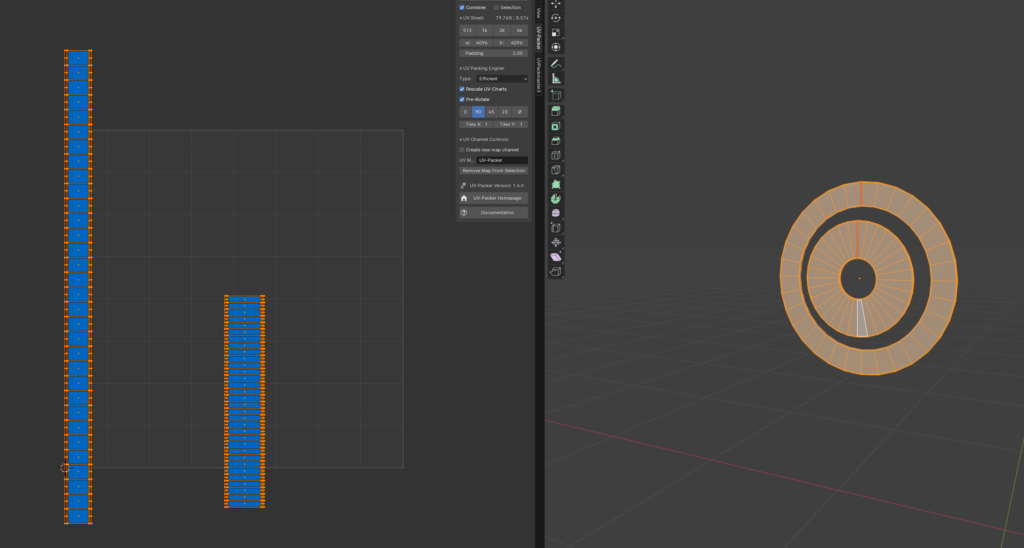Viewport: 1024px width, 548px height.
Task: Open the UVPackmaster3 sidebar tab
Action: click(x=538, y=75)
